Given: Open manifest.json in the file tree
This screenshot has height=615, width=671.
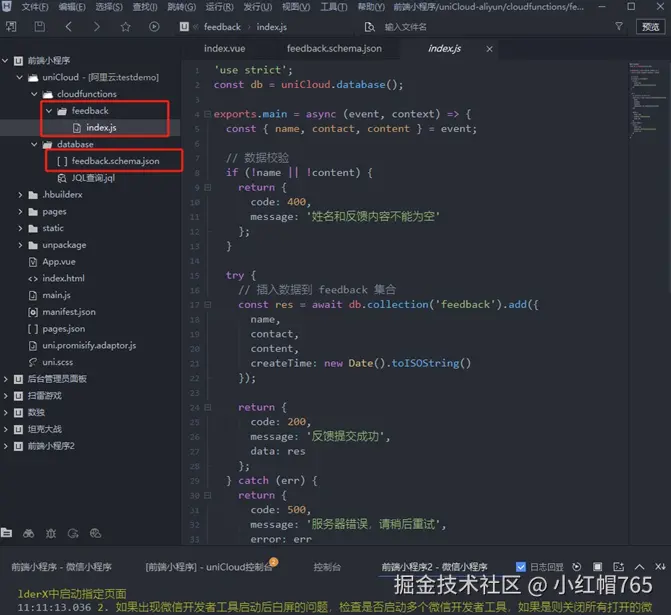Looking at the screenshot, I should [69, 312].
